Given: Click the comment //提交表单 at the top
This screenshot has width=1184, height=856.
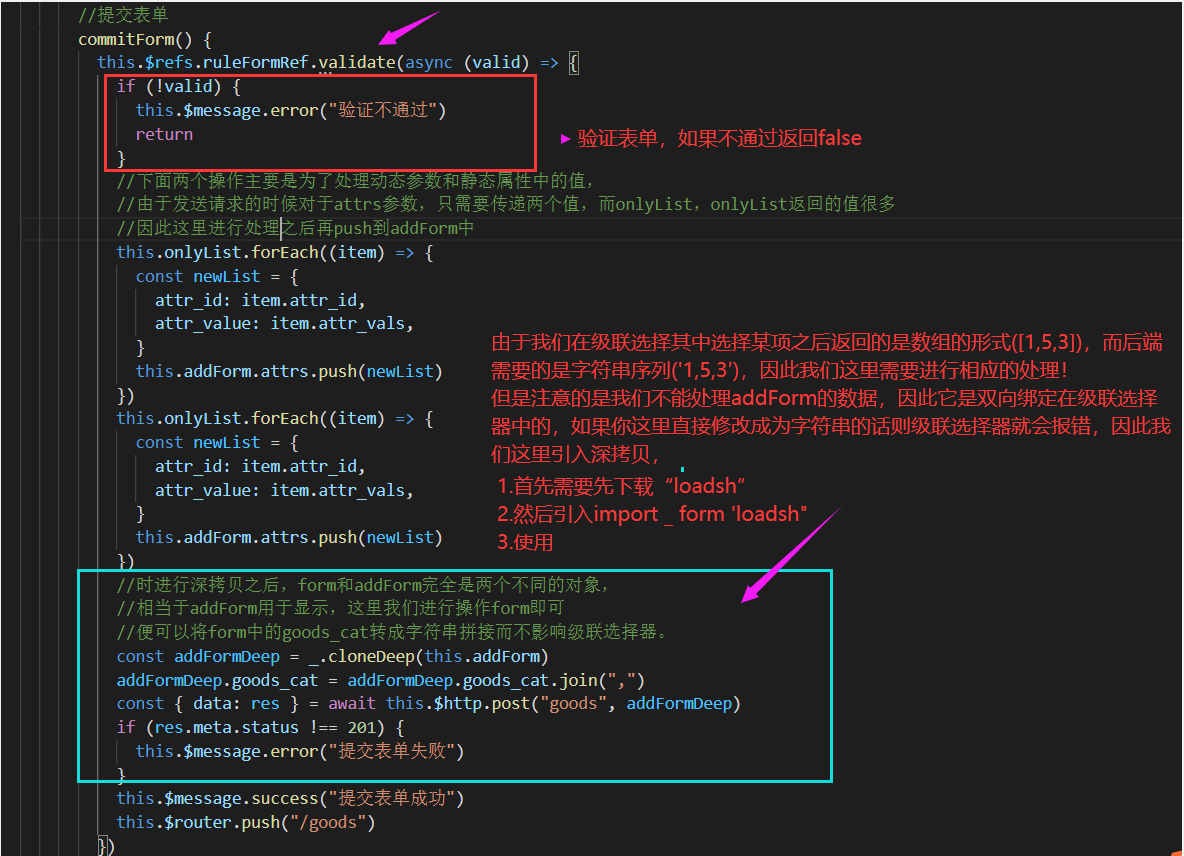Looking at the screenshot, I should click(x=123, y=15).
